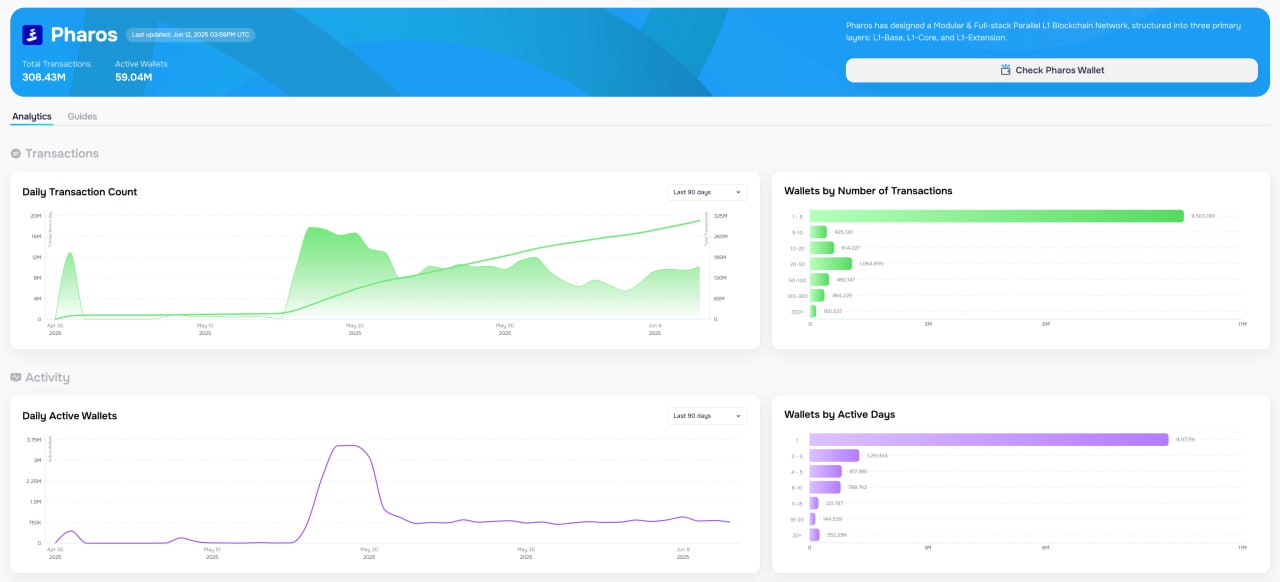Click the Transactions section icon

point(15,154)
